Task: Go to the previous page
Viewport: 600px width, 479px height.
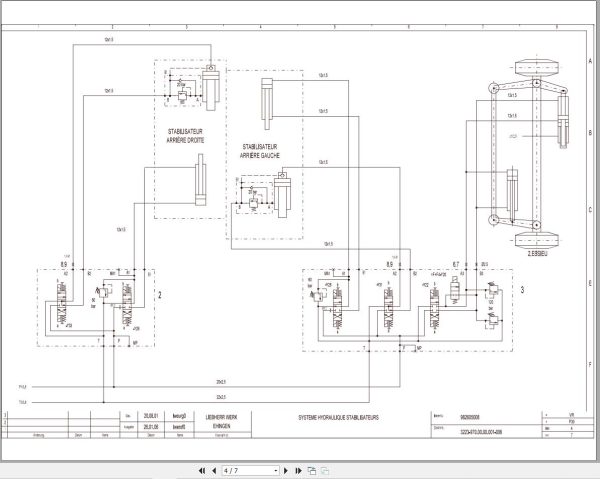Action: click(214, 471)
